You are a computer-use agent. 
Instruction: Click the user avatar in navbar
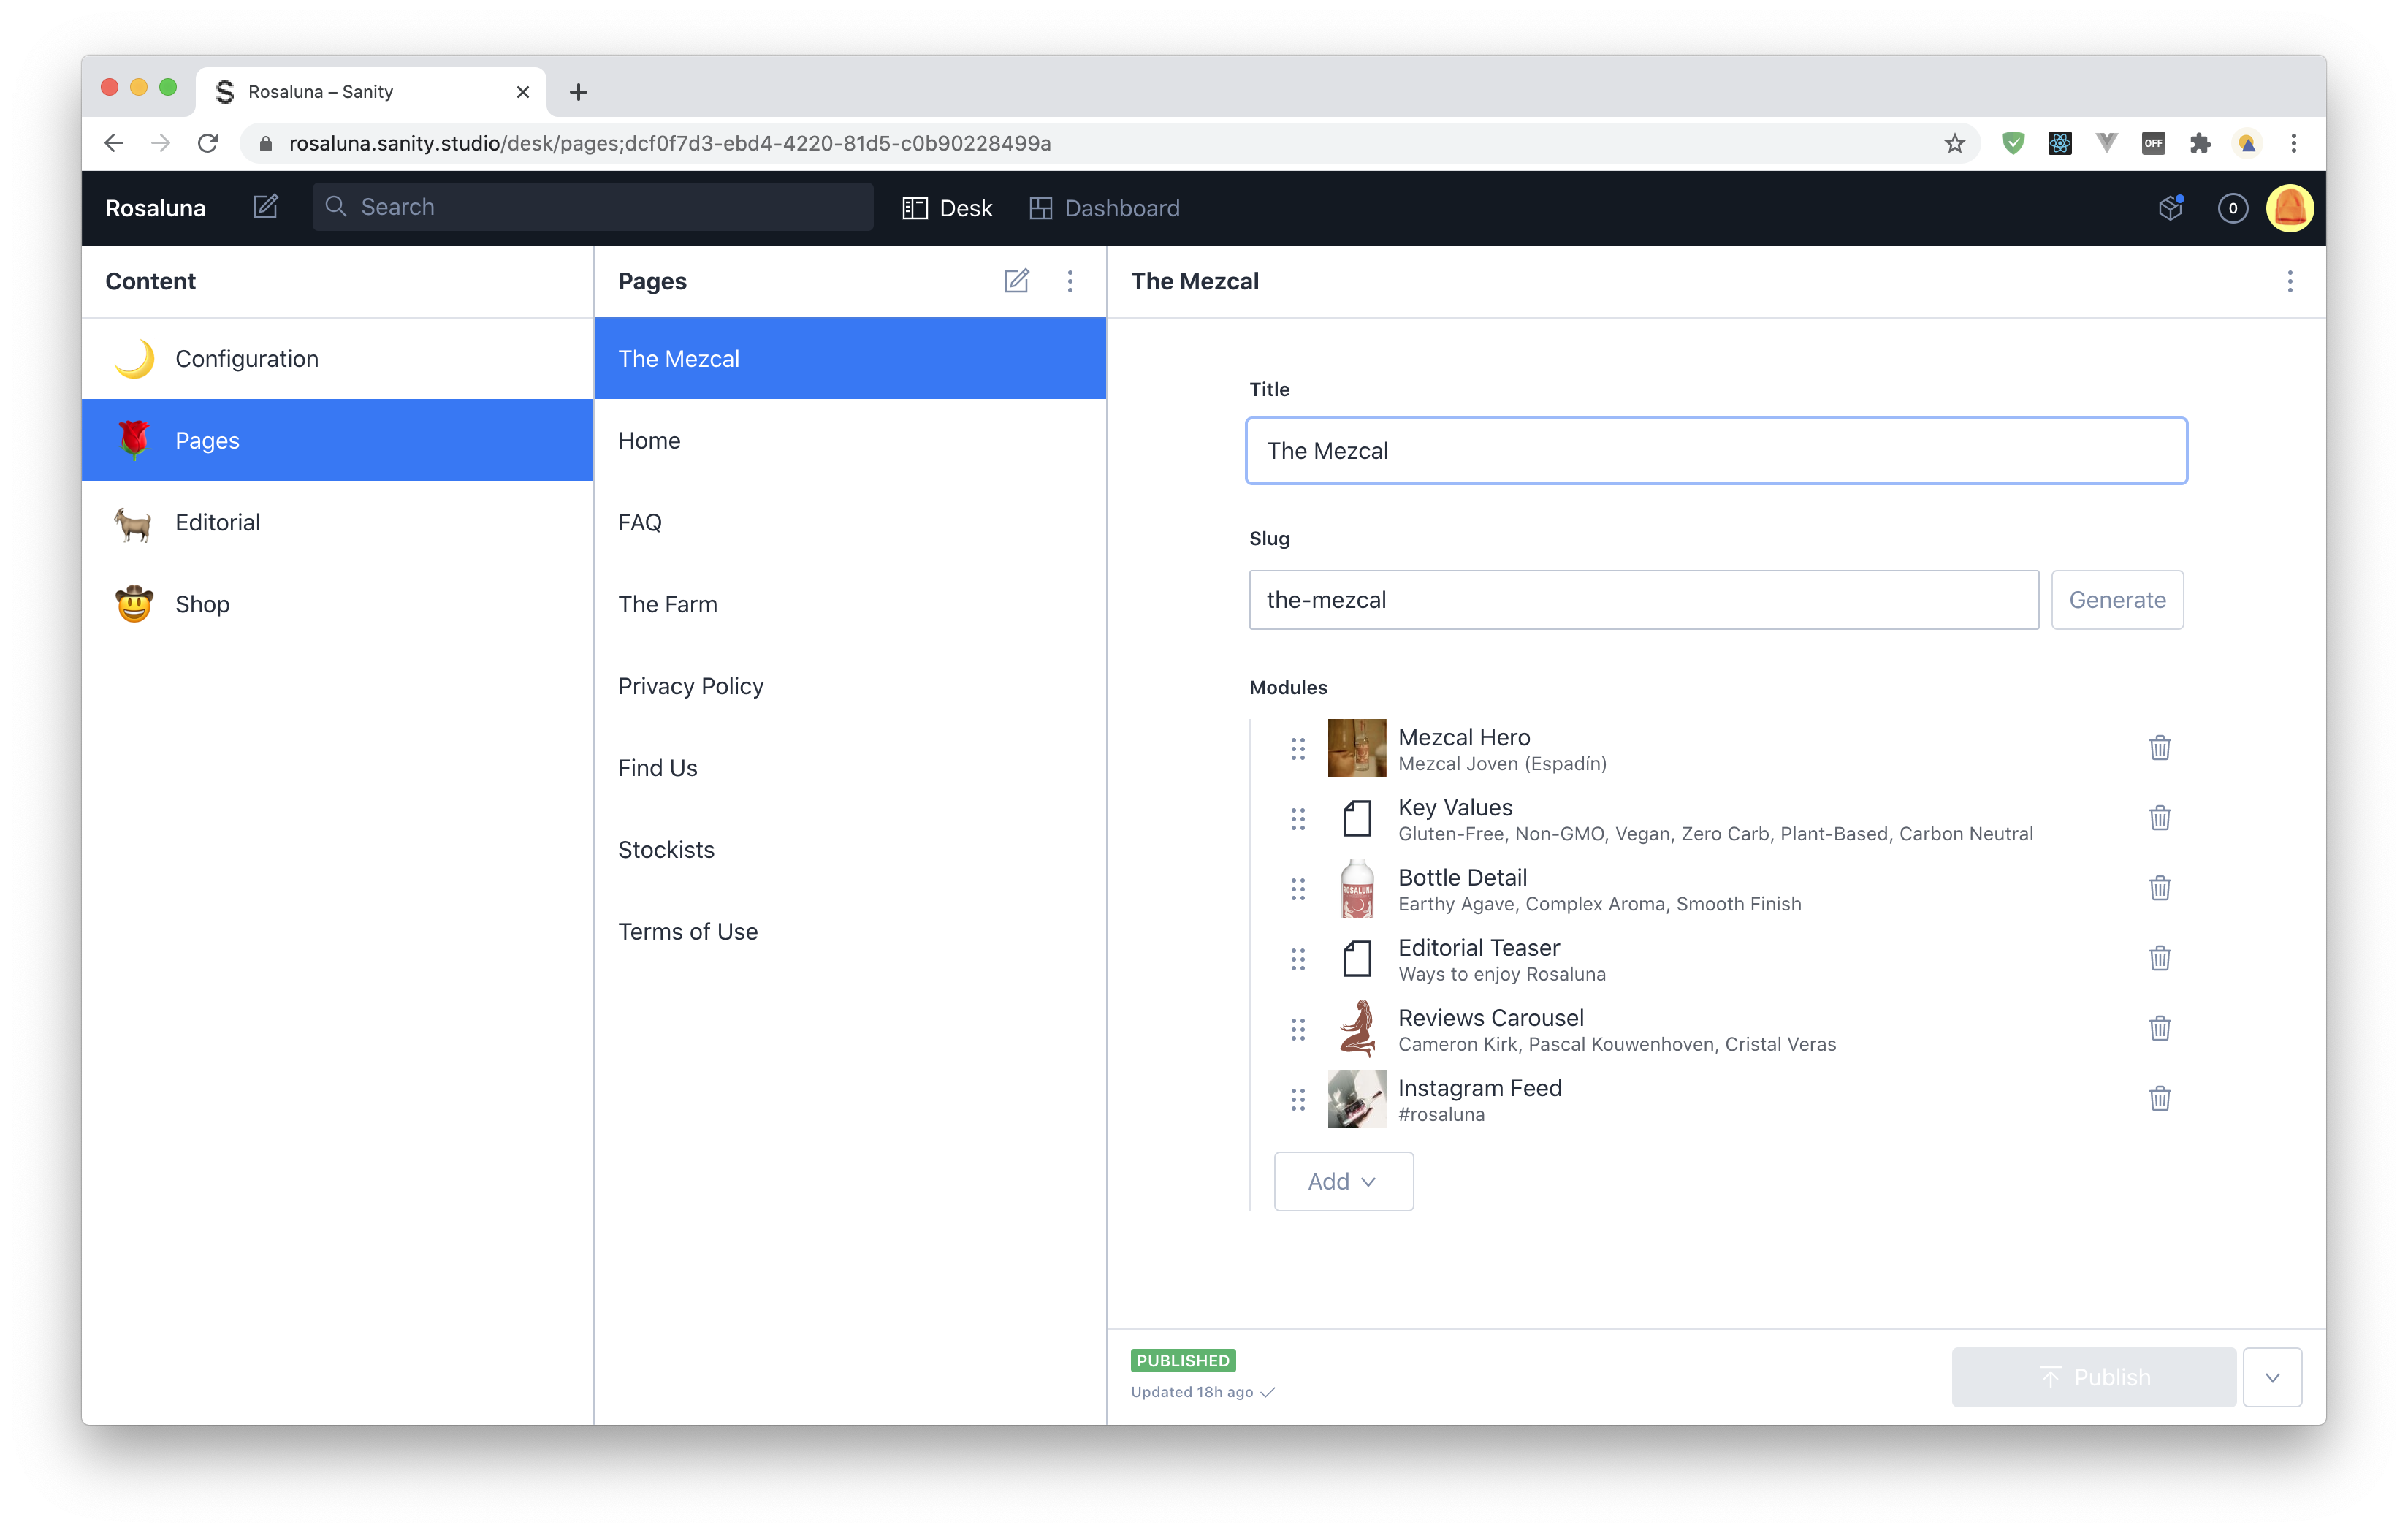pyautogui.click(x=2289, y=208)
